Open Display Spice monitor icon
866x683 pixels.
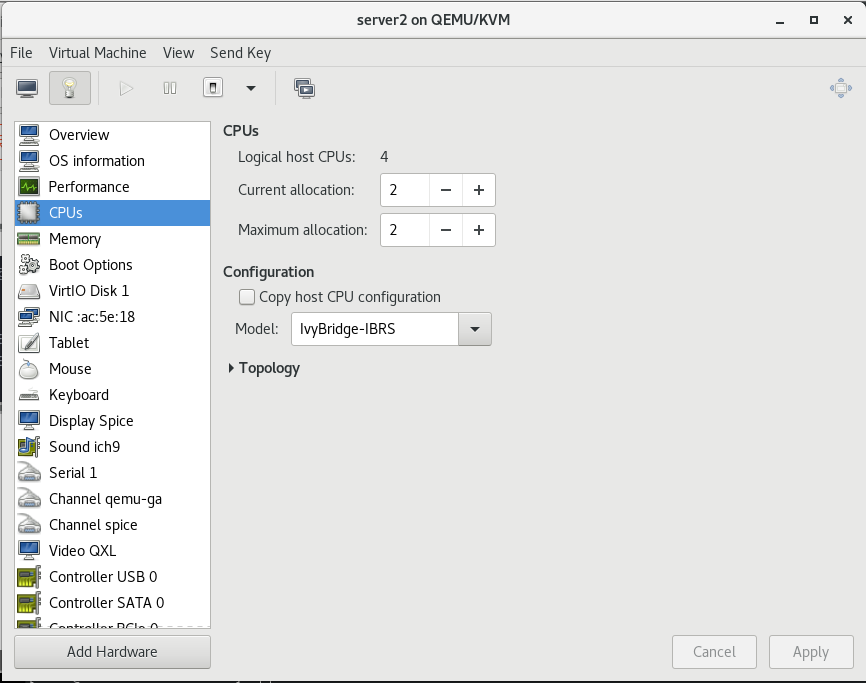tap(29, 421)
